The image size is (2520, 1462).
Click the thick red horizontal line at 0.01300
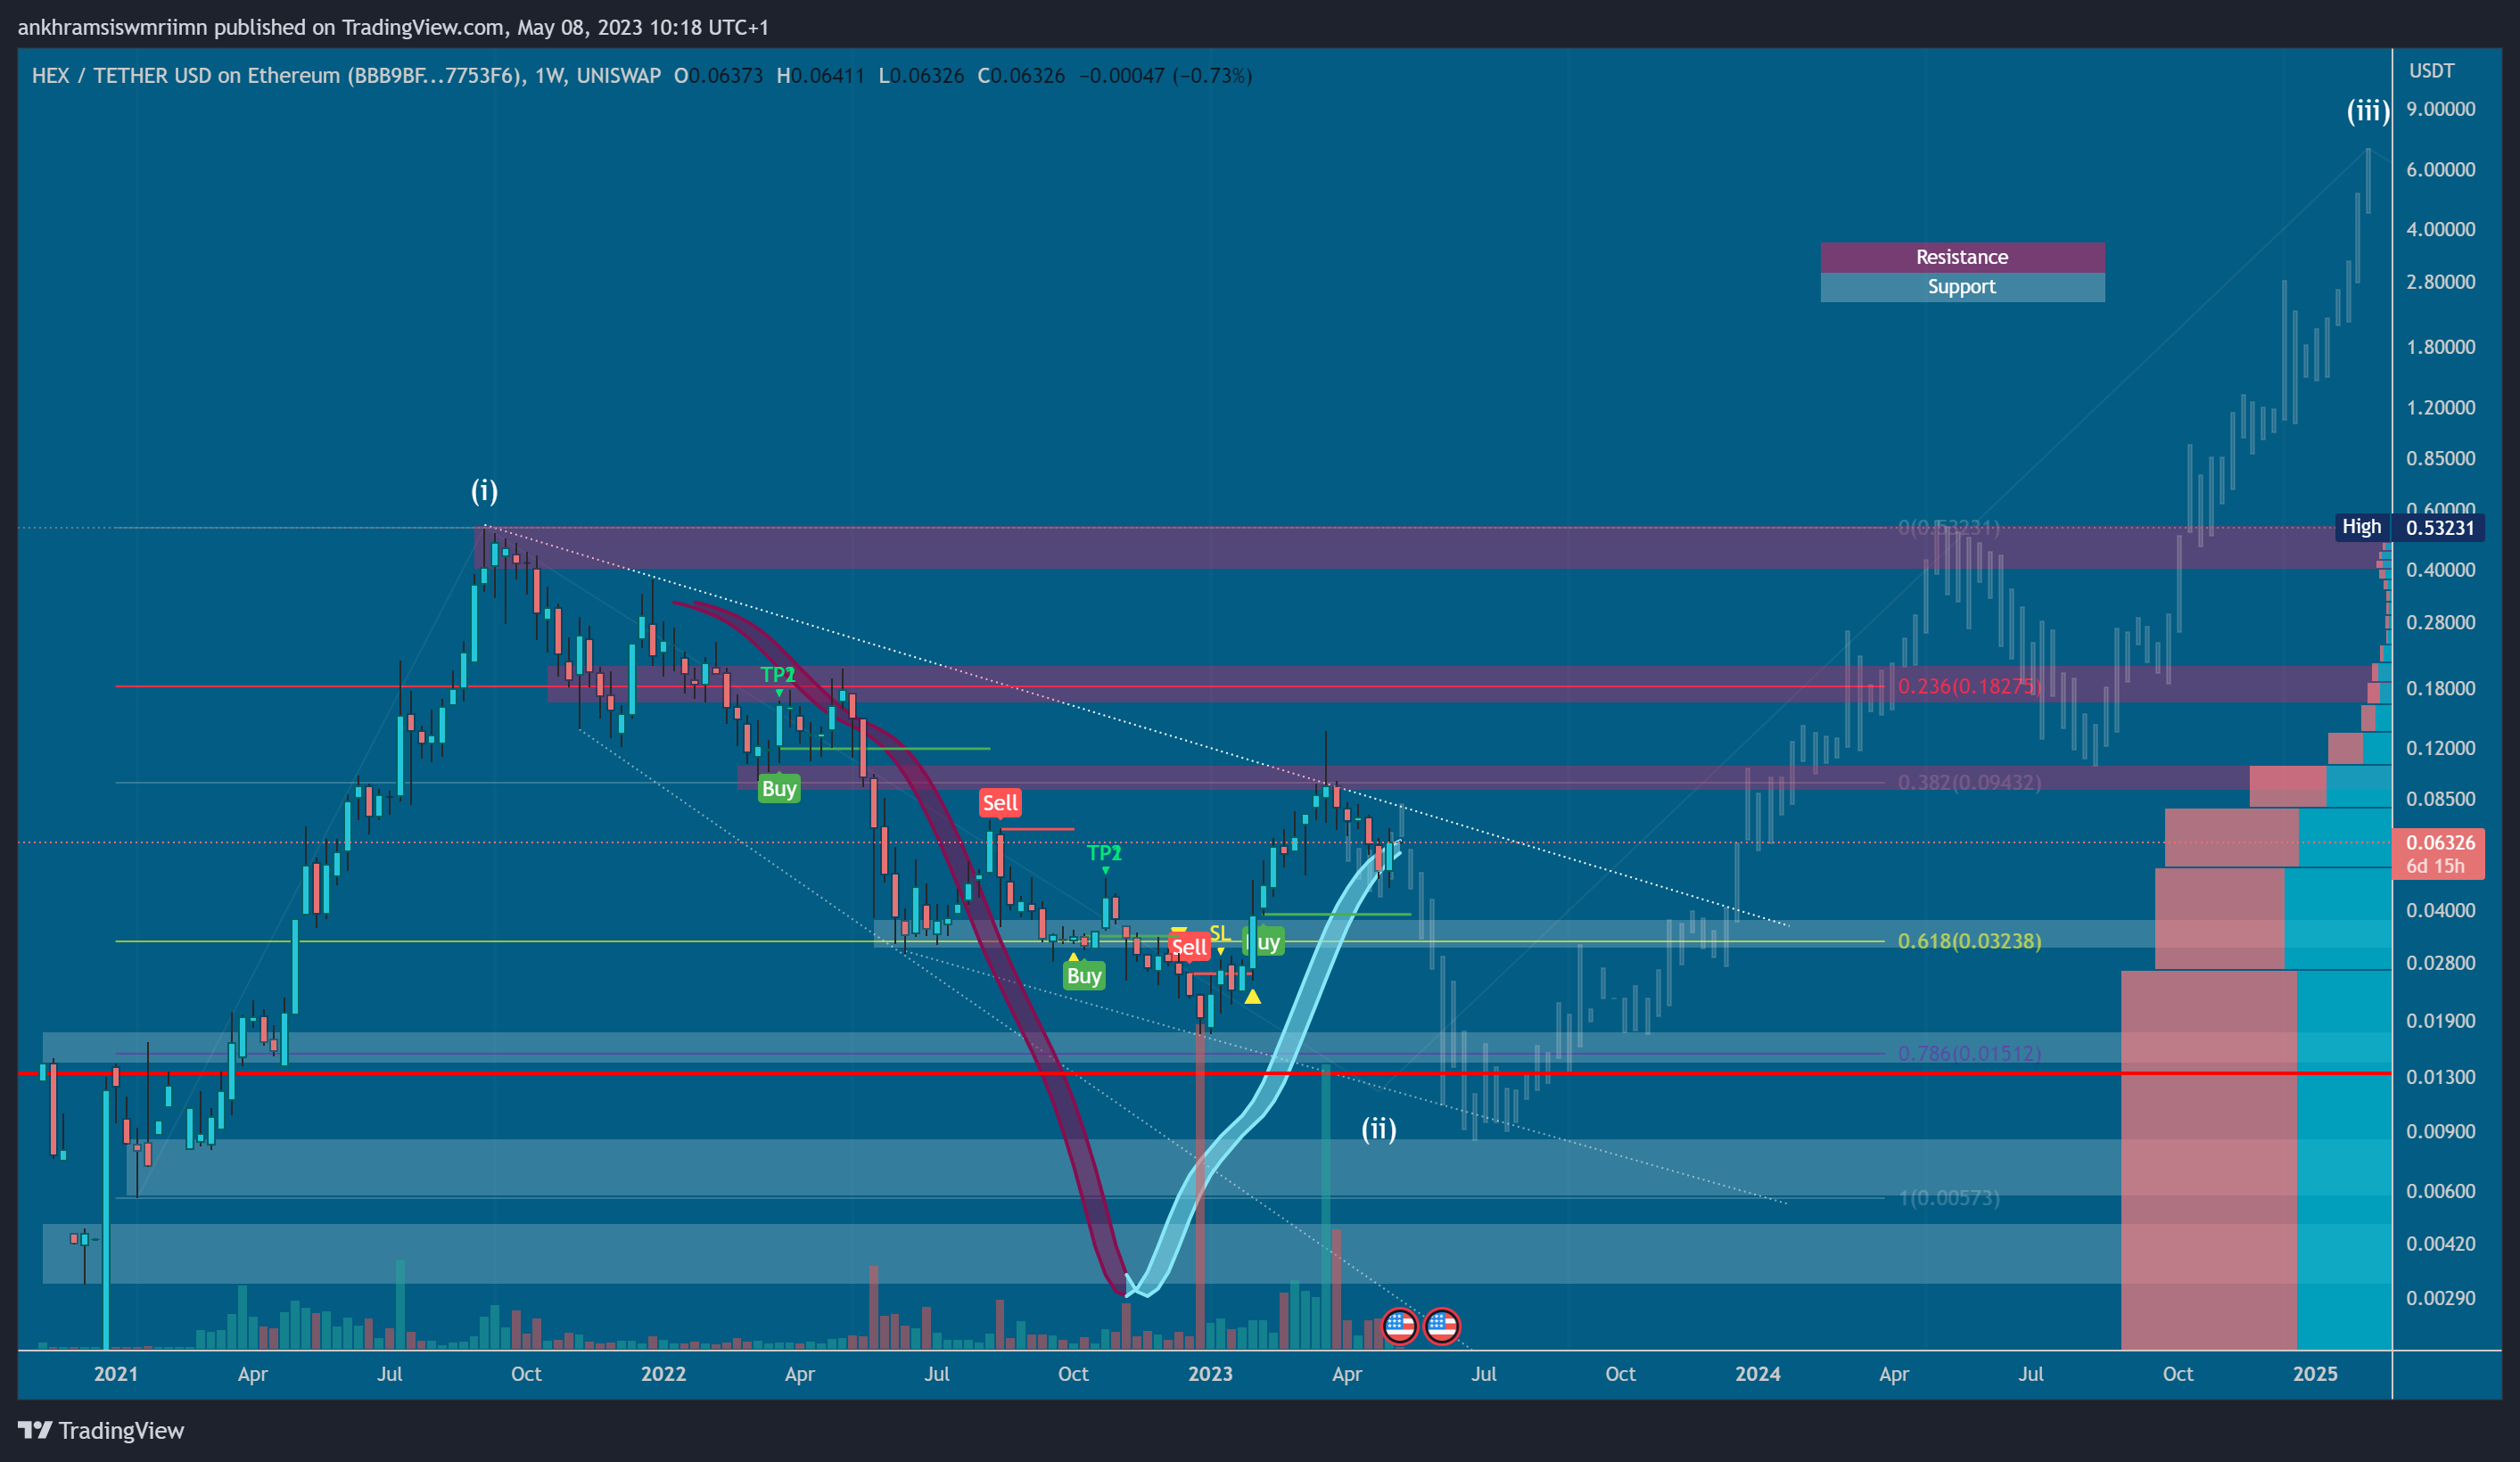click(x=1204, y=1073)
